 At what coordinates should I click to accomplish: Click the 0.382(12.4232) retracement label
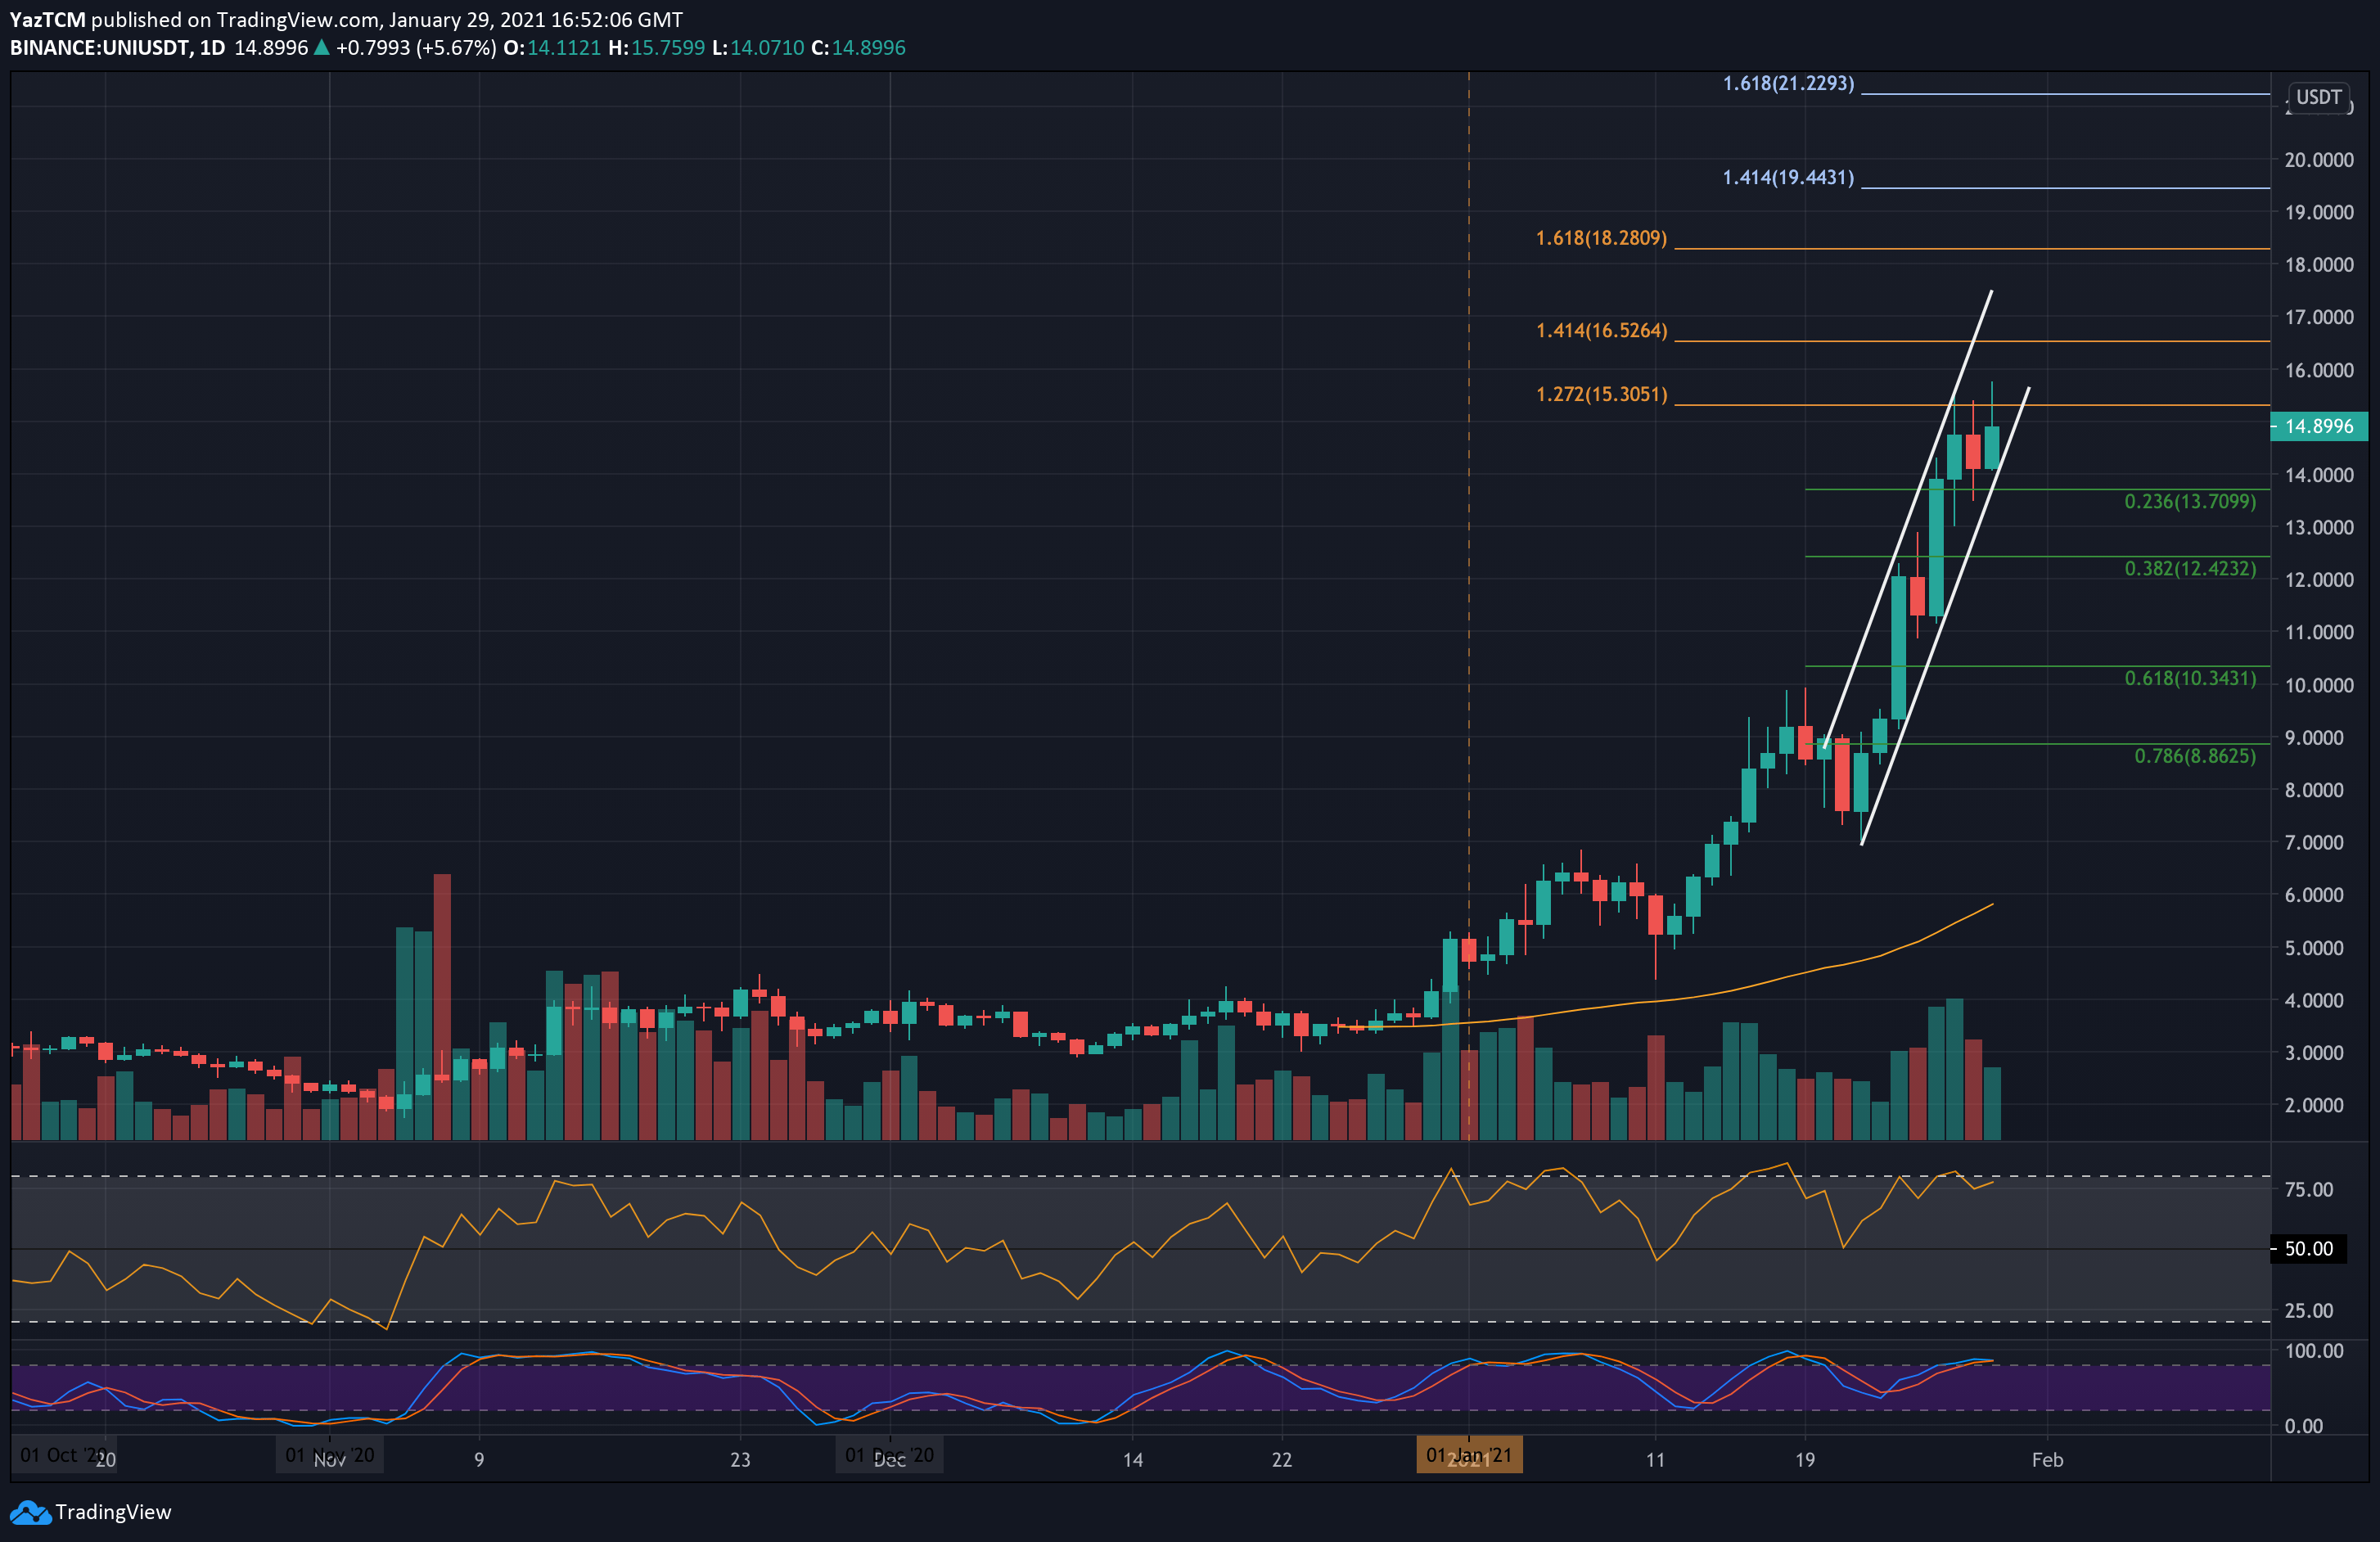point(2190,568)
